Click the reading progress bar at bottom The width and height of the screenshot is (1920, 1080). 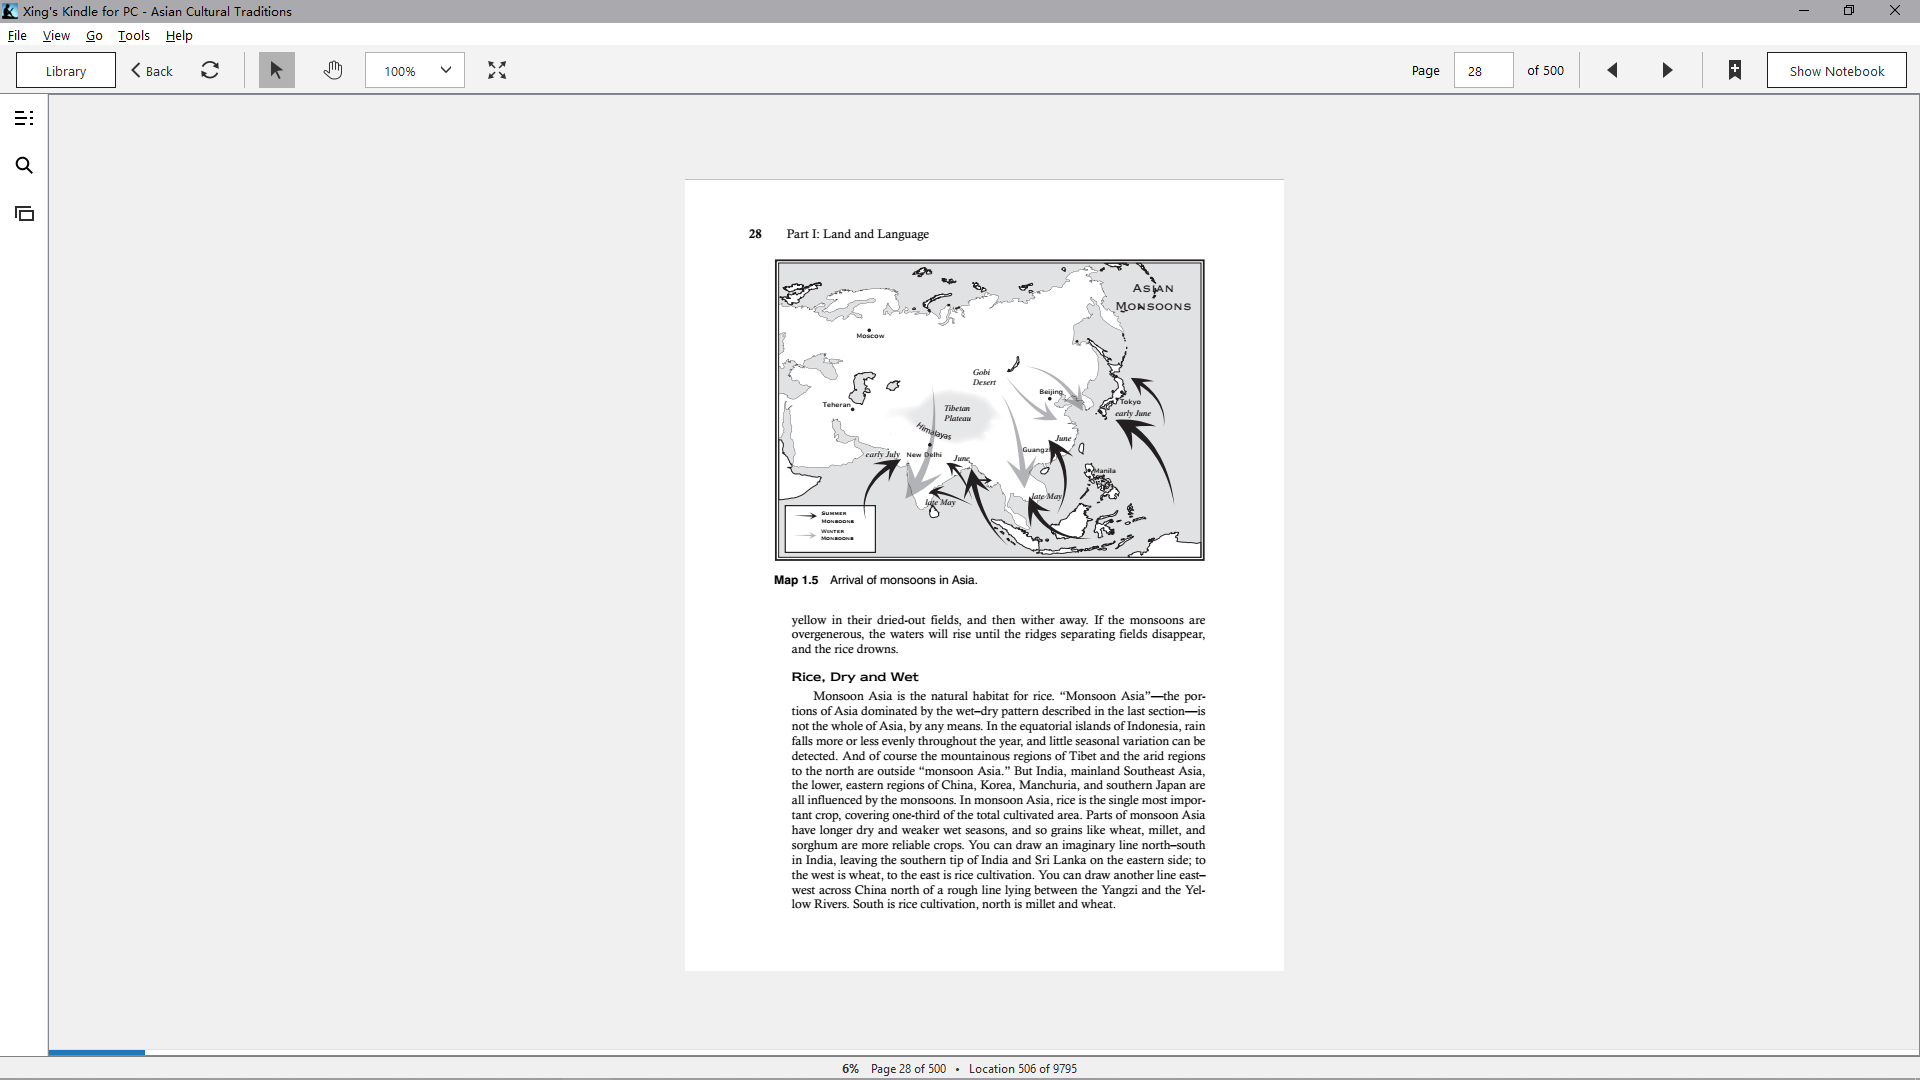pyautogui.click(x=984, y=1052)
